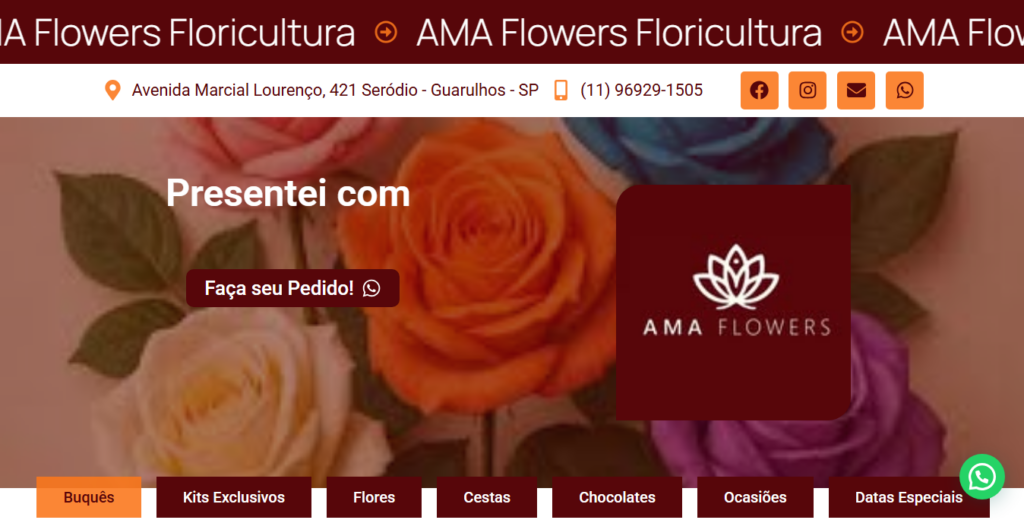The width and height of the screenshot is (1024, 520).
Task: Click the Avenida Marcial Lourenço address text
Action: click(335, 90)
